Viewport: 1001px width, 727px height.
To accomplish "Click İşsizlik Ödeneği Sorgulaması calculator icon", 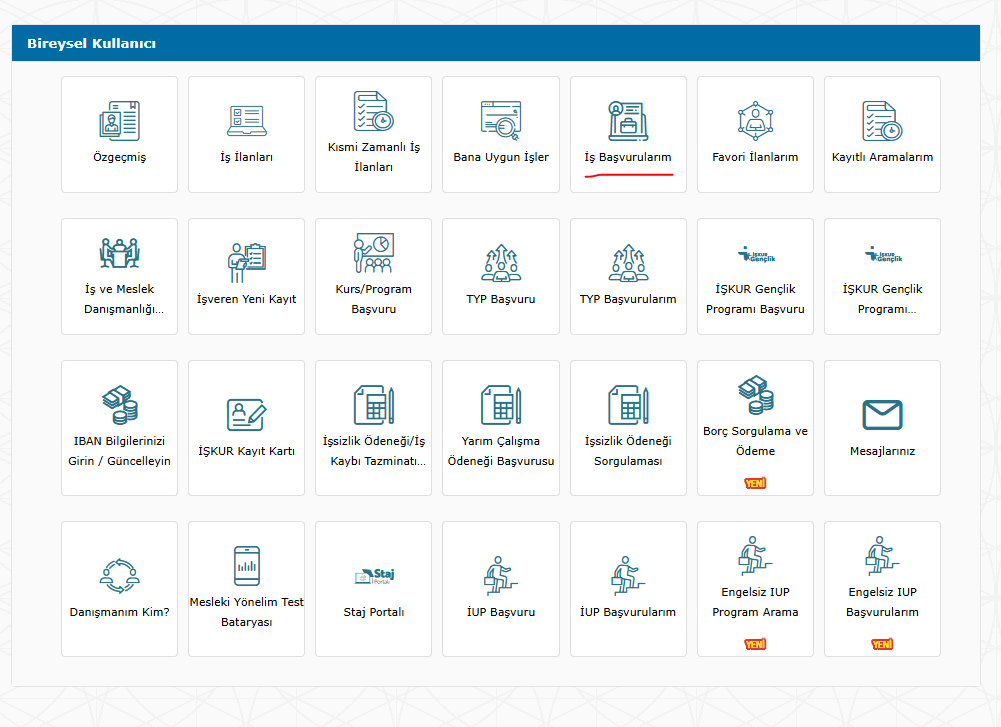I will point(628,405).
